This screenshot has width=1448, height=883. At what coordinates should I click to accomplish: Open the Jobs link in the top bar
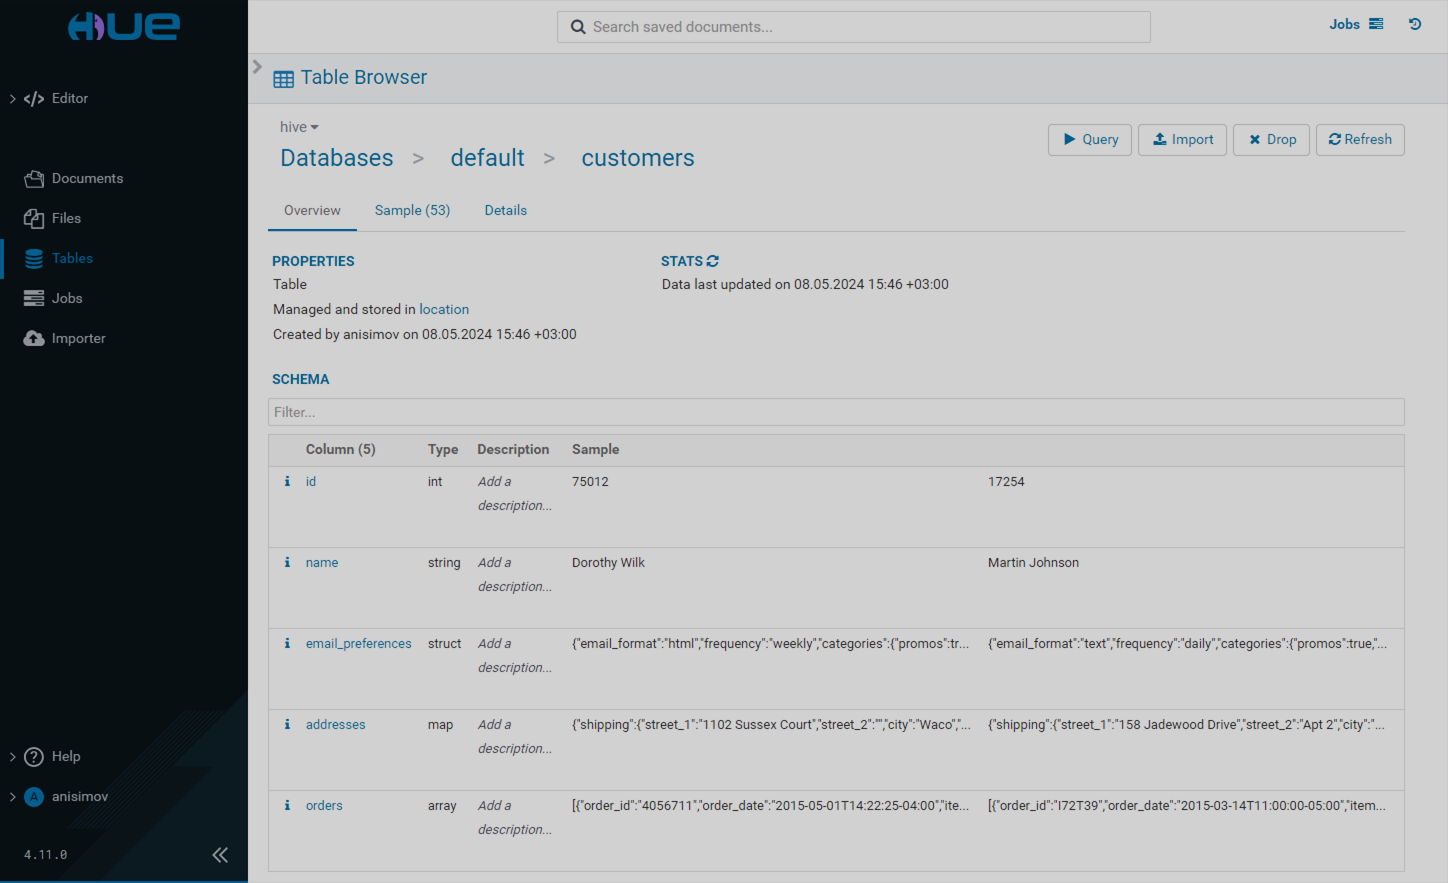(x=1344, y=24)
